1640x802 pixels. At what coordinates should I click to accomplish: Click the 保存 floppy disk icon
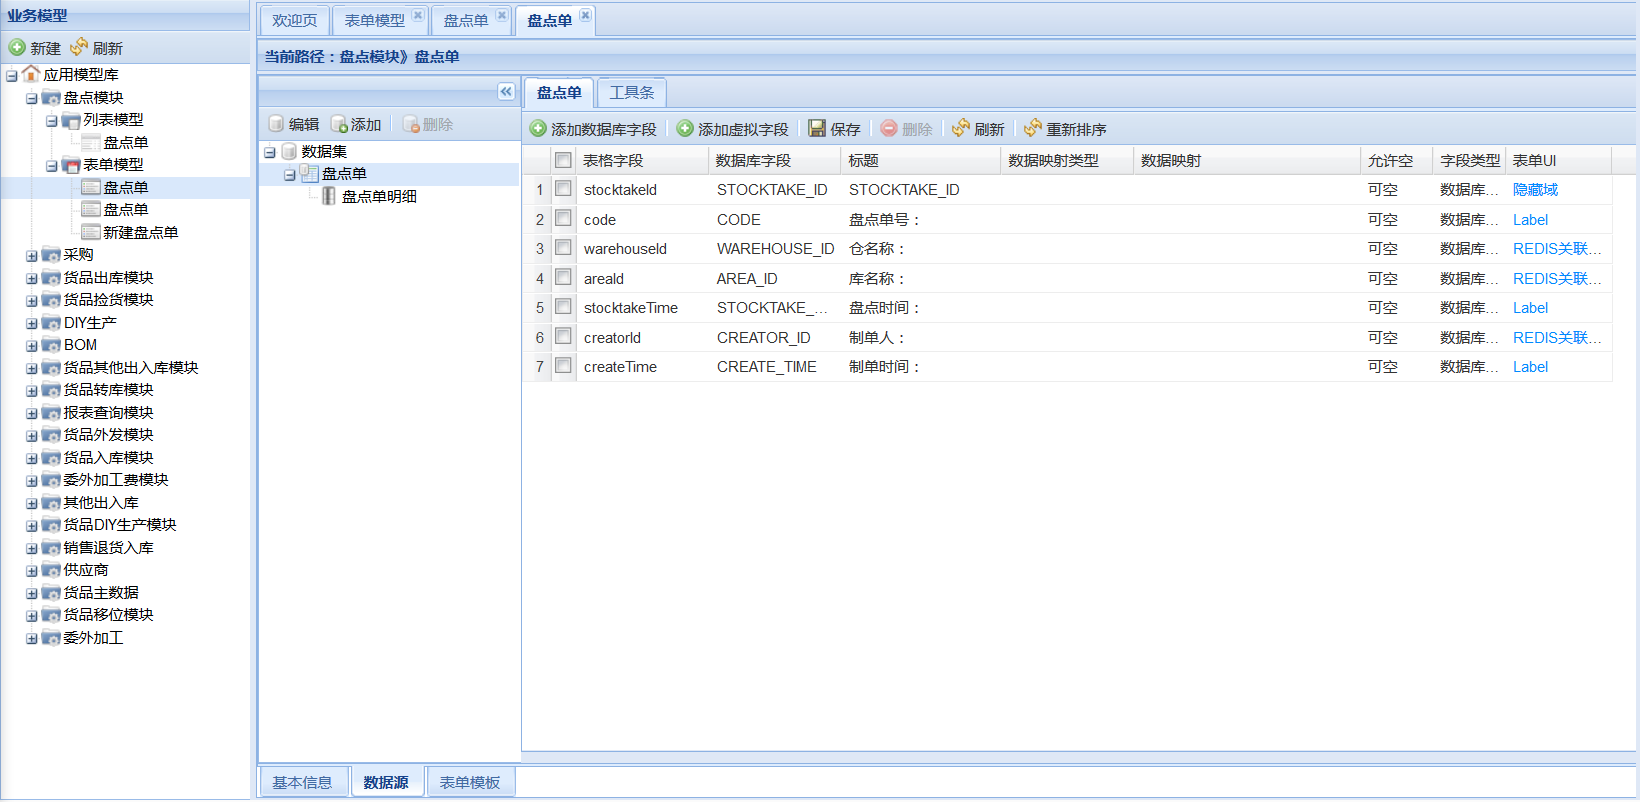pyautogui.click(x=817, y=129)
